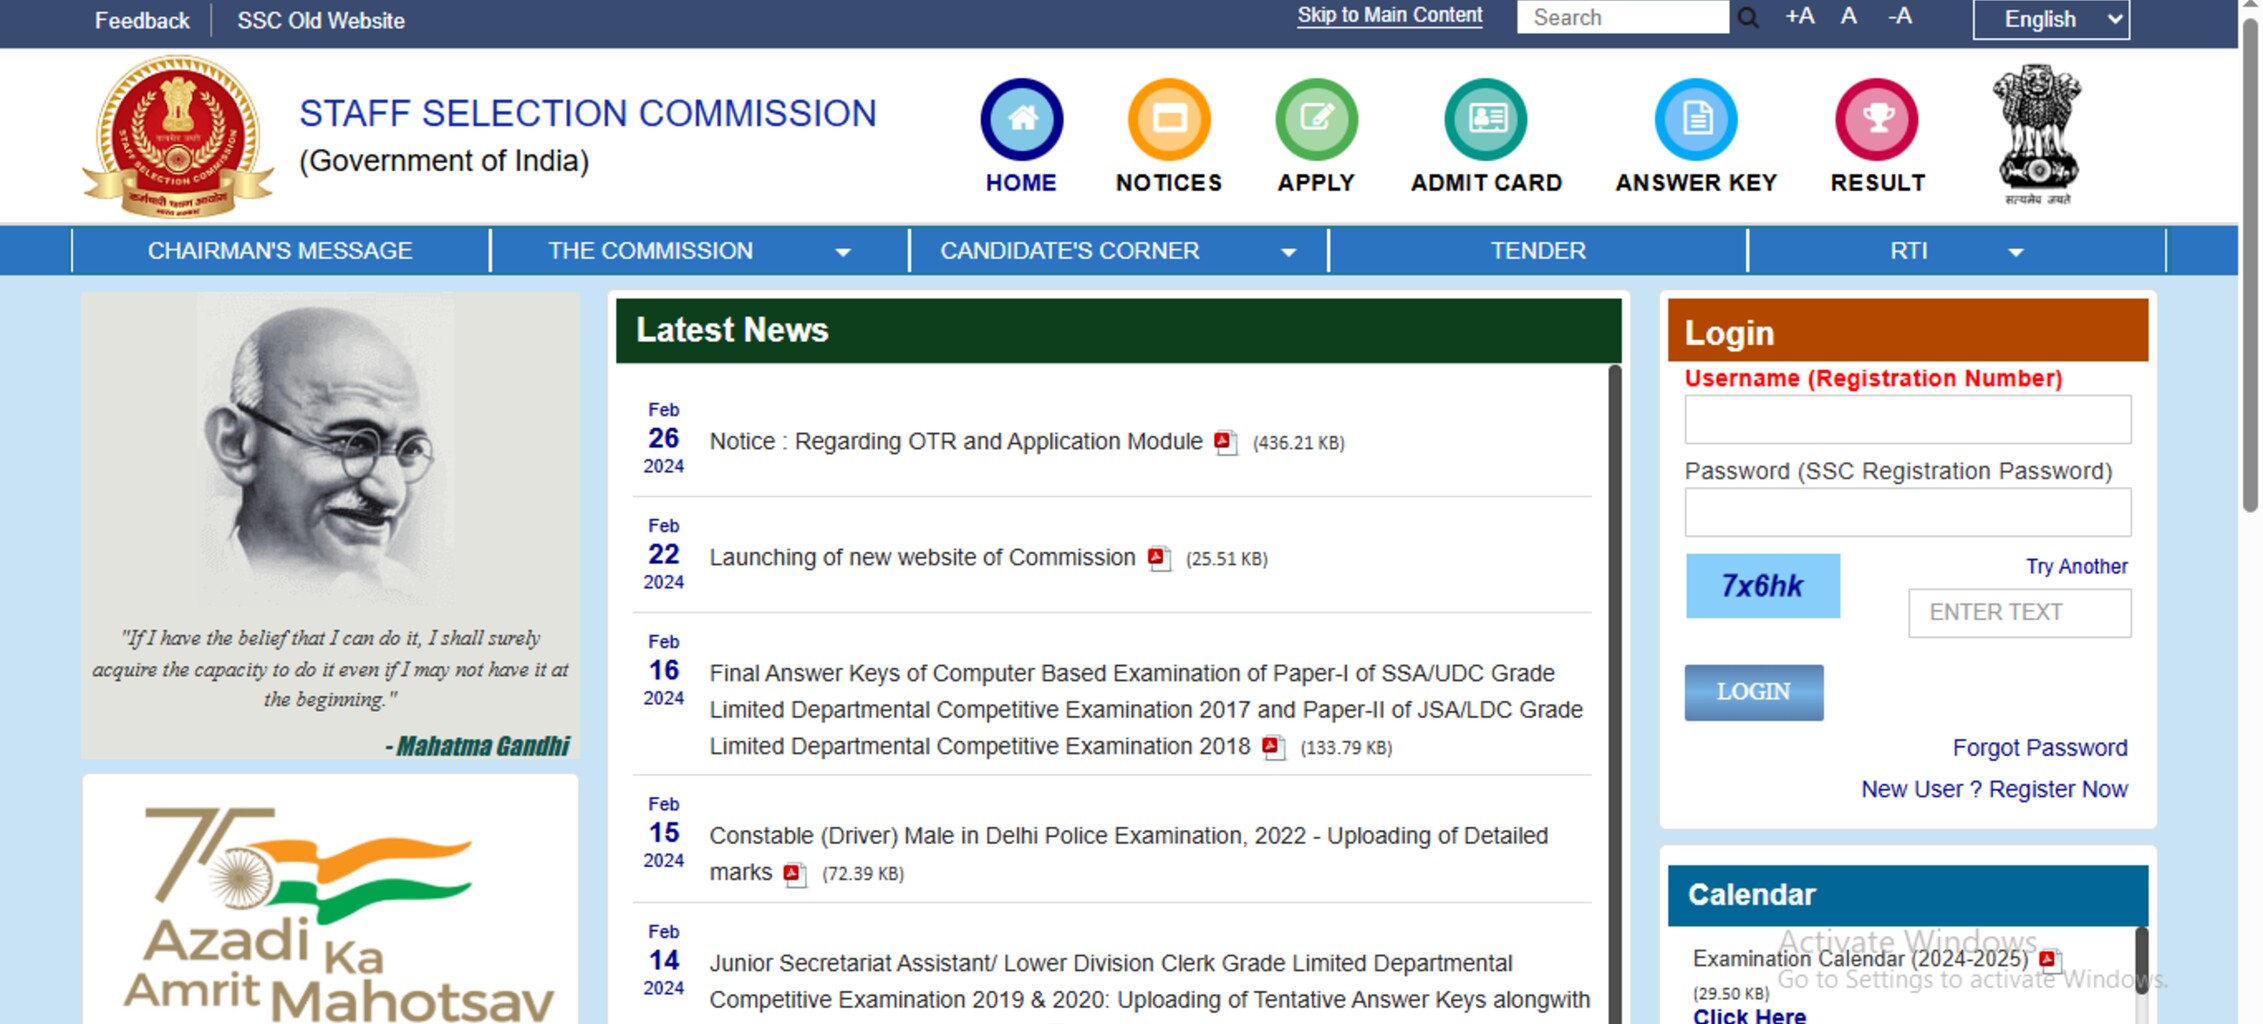
Task: Click Examination Calendar (2024-2025) text
Action: pyautogui.click(x=1860, y=959)
